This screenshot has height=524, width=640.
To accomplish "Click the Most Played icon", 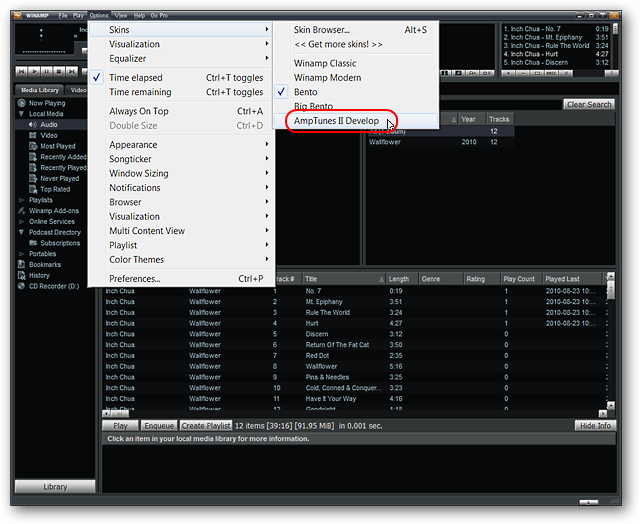I will (33, 146).
